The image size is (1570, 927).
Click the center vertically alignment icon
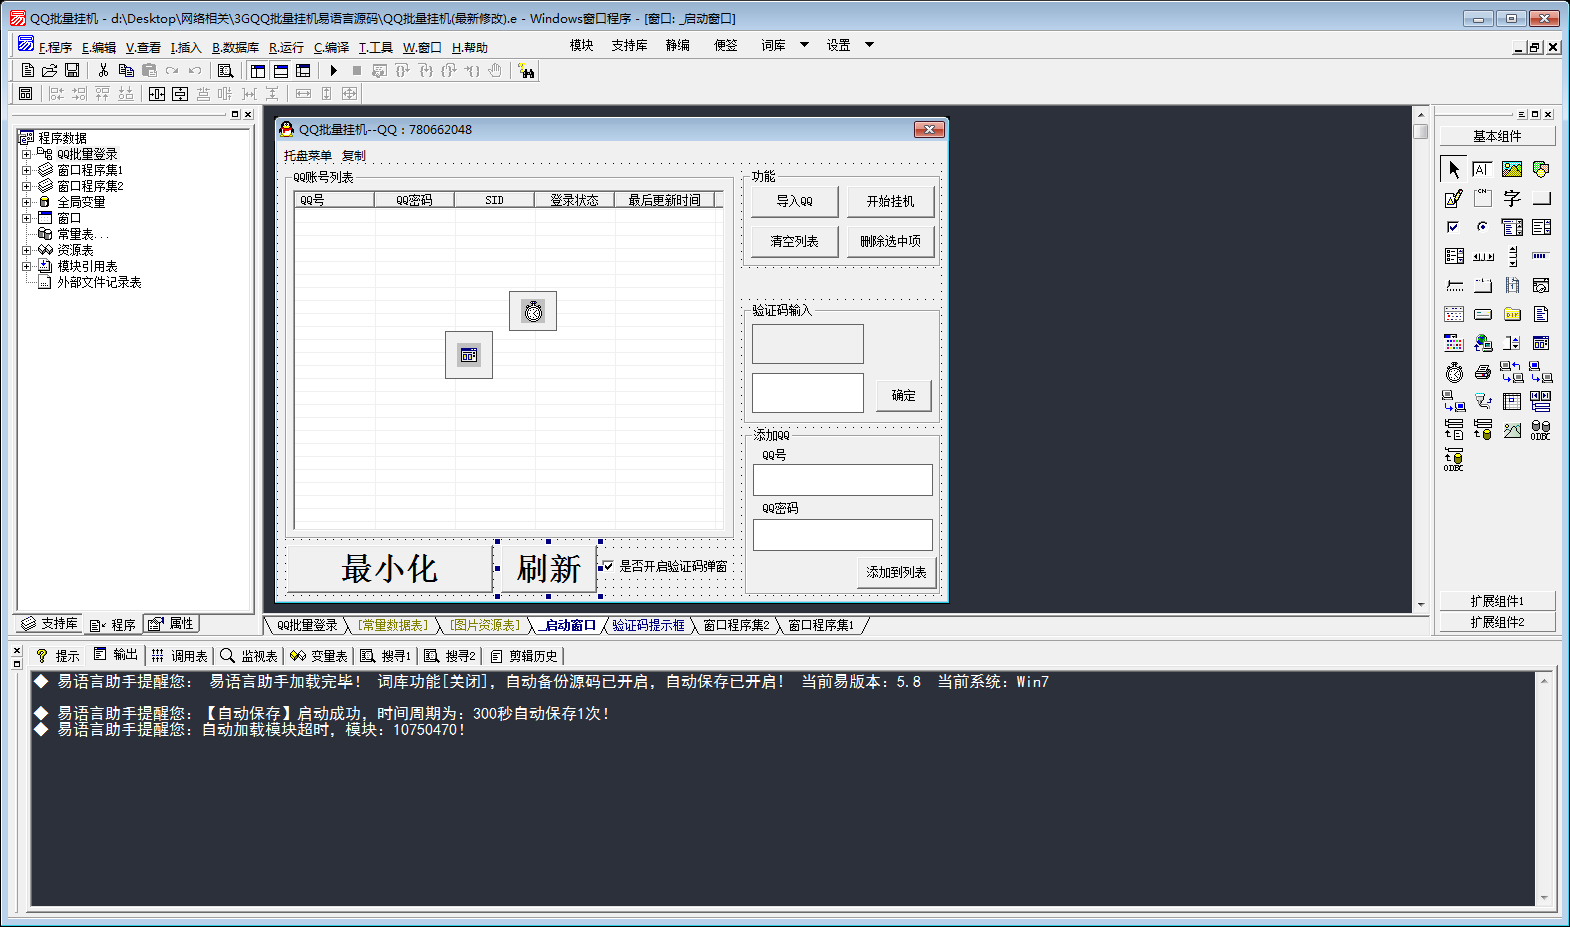point(180,94)
